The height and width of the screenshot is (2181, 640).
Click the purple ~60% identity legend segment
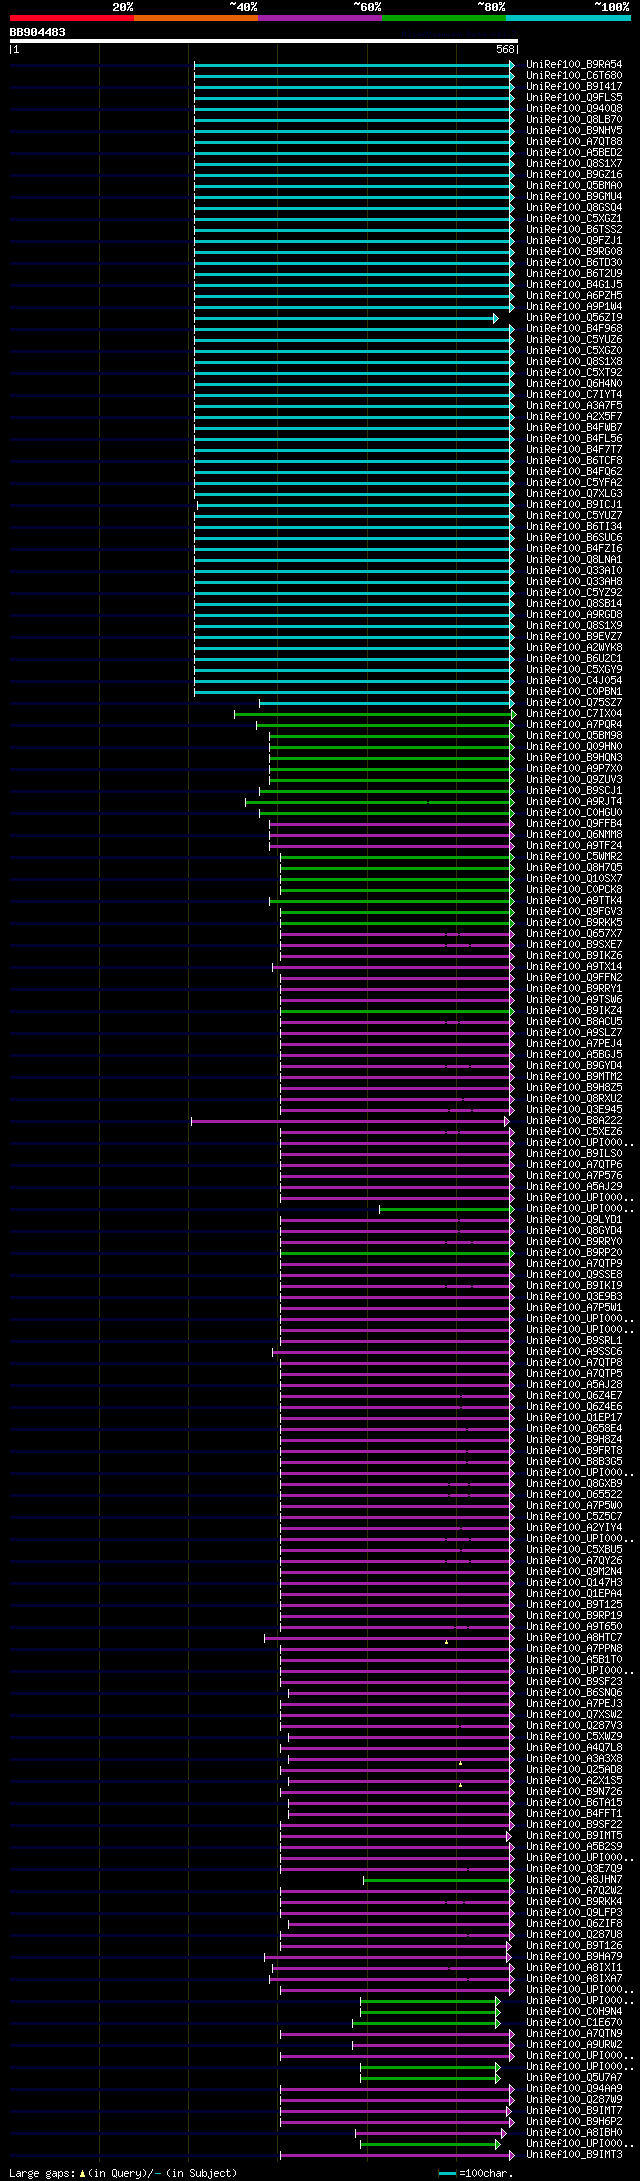click(x=319, y=18)
